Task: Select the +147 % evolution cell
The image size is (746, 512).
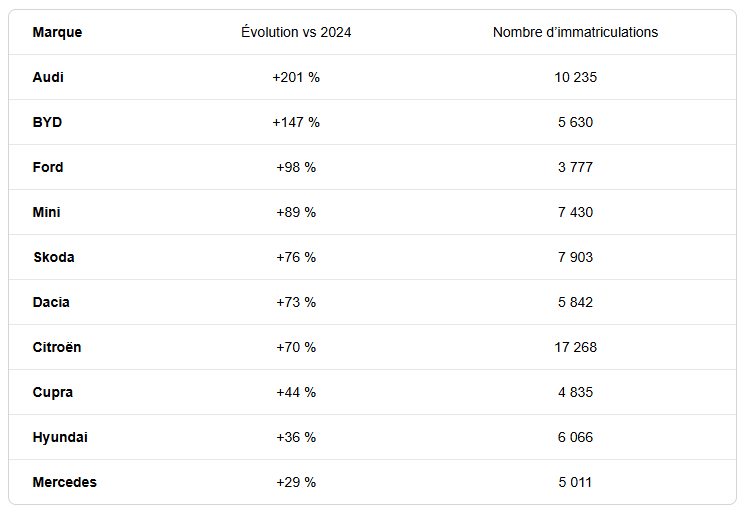Action: pos(296,122)
